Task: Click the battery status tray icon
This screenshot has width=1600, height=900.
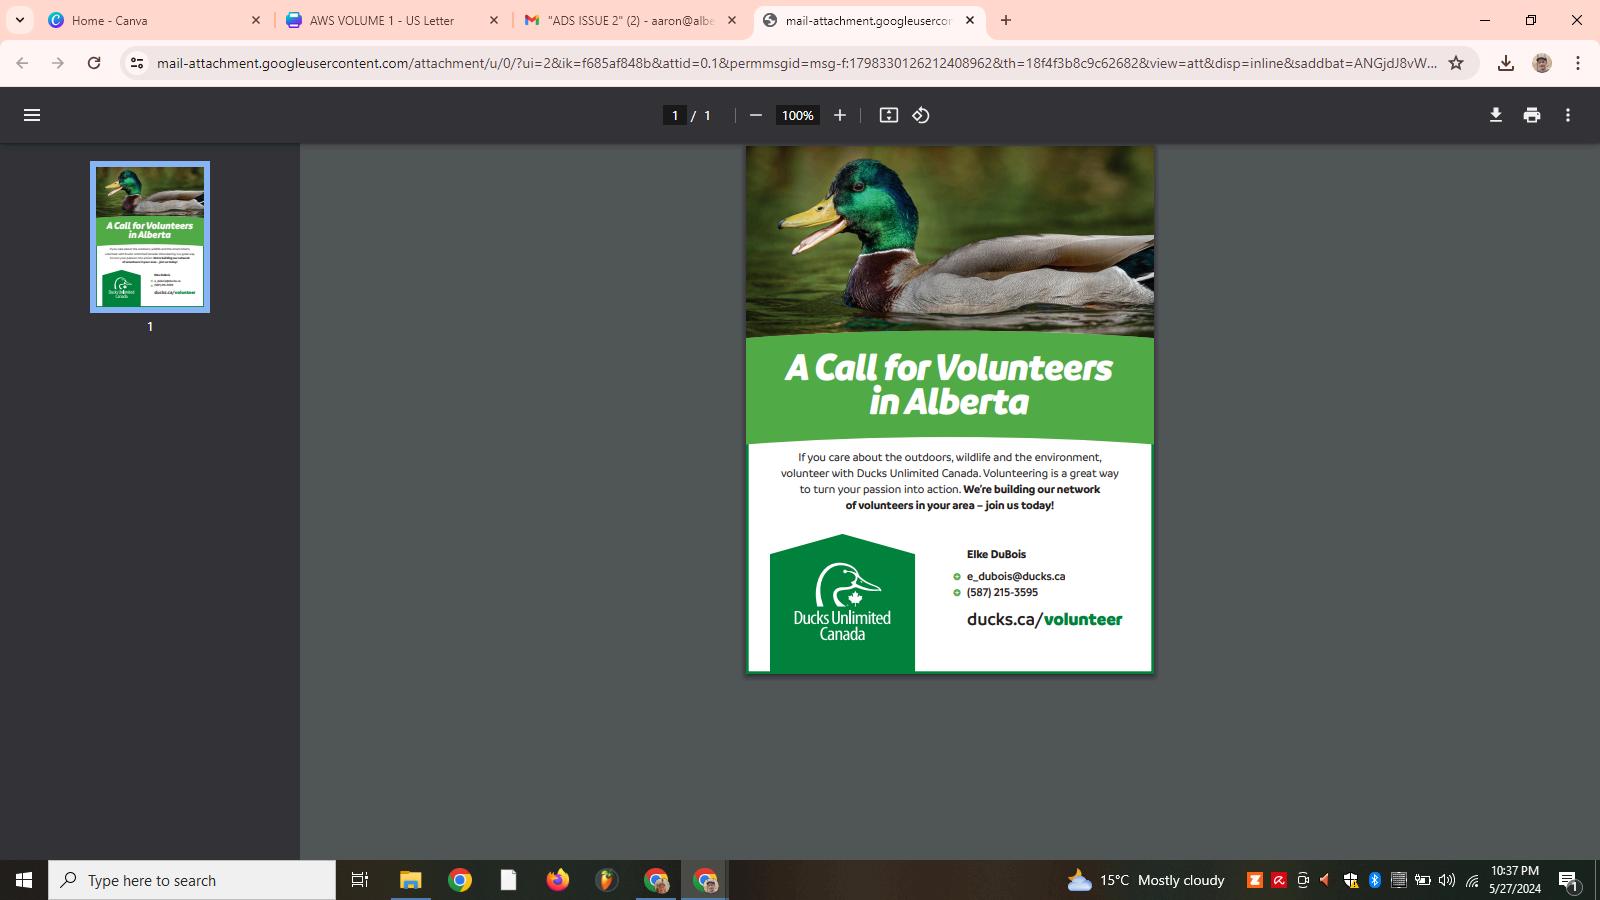Action: [1423, 880]
